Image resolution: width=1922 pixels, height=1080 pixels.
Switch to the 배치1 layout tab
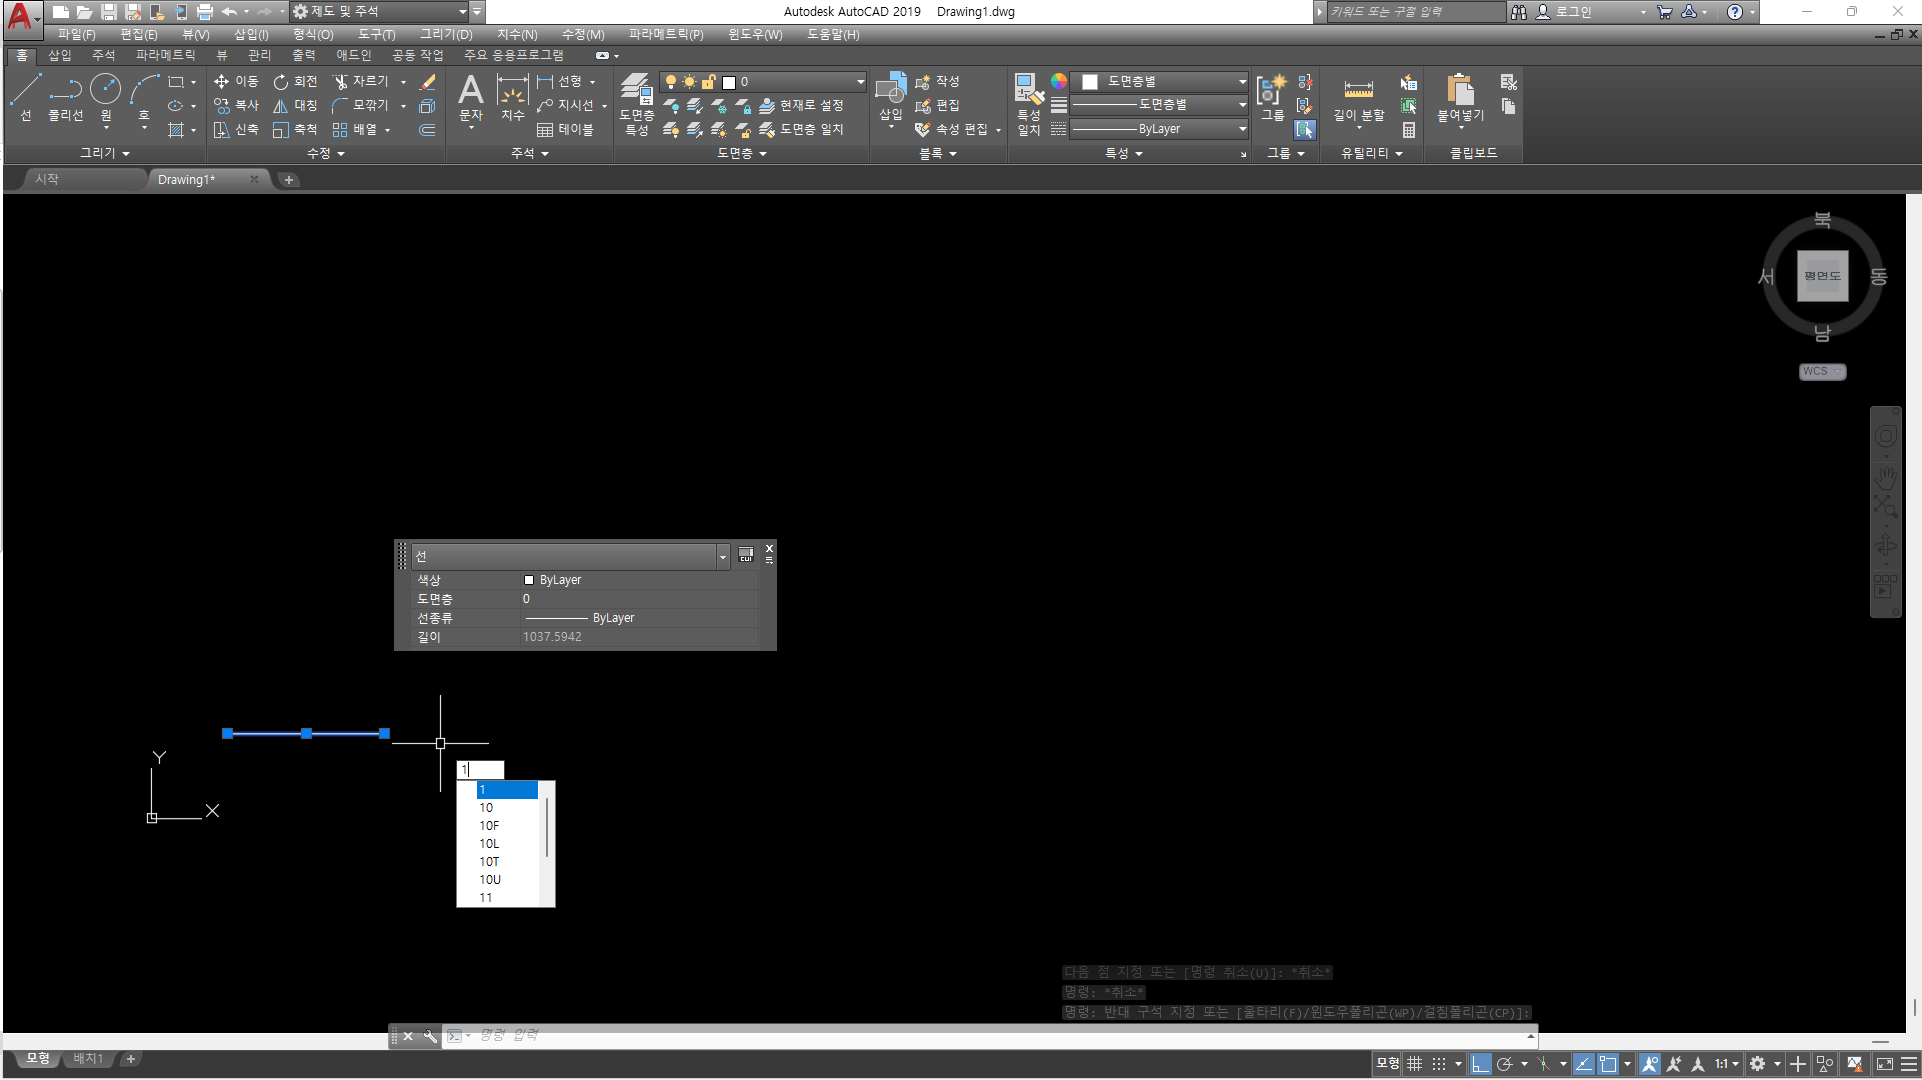pos(88,1058)
